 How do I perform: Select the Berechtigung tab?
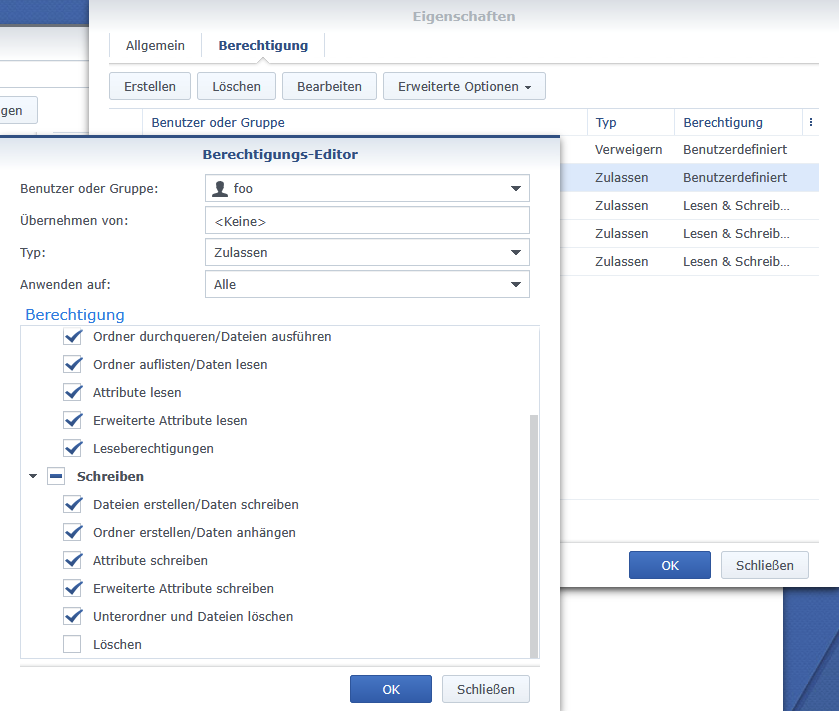[263, 45]
